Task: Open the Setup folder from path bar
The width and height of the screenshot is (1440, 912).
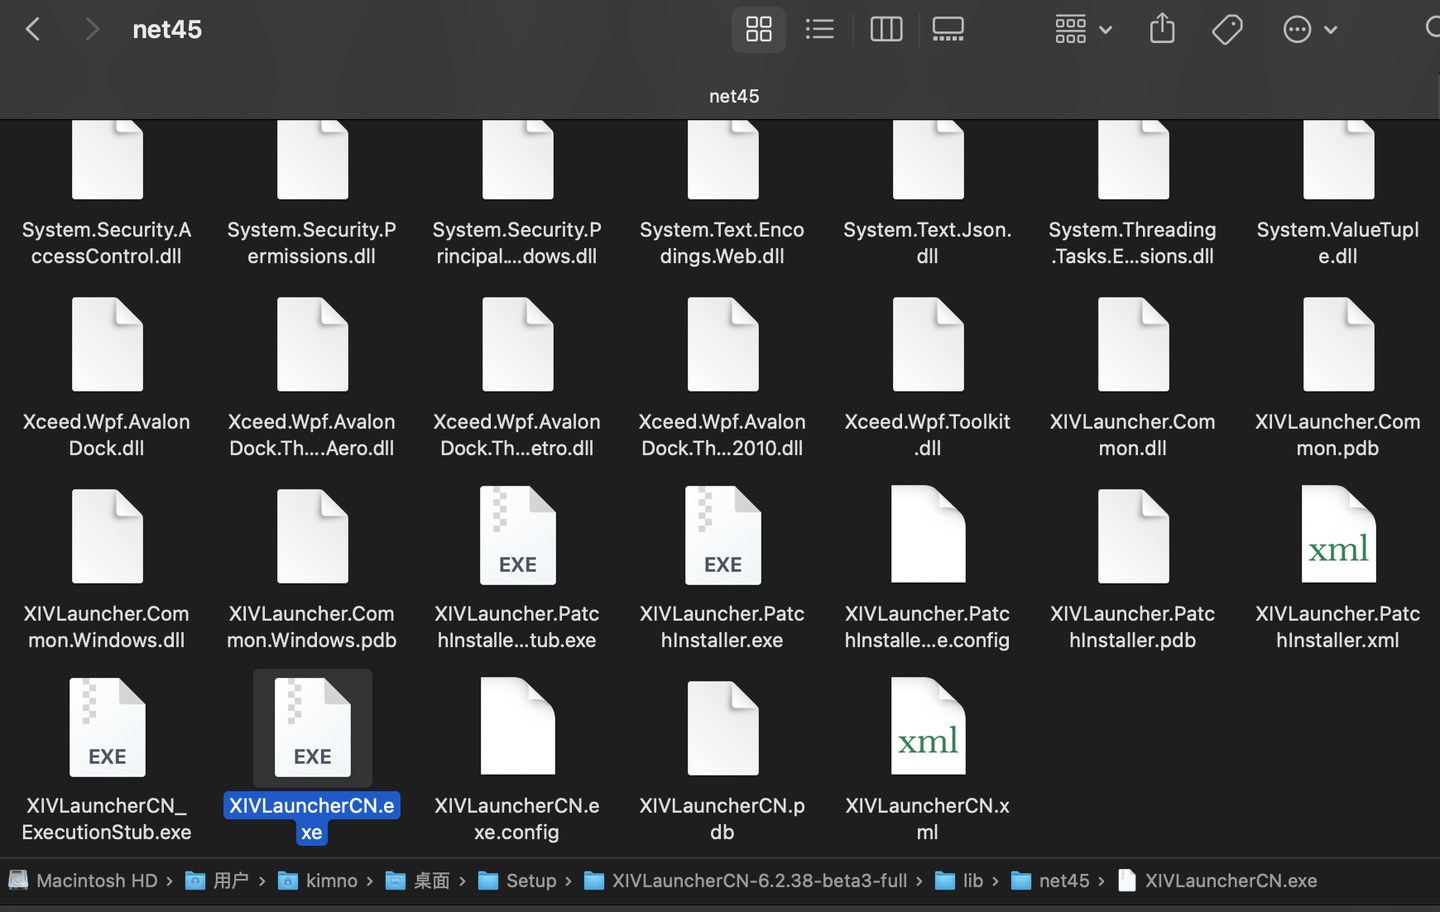Action: 530,880
